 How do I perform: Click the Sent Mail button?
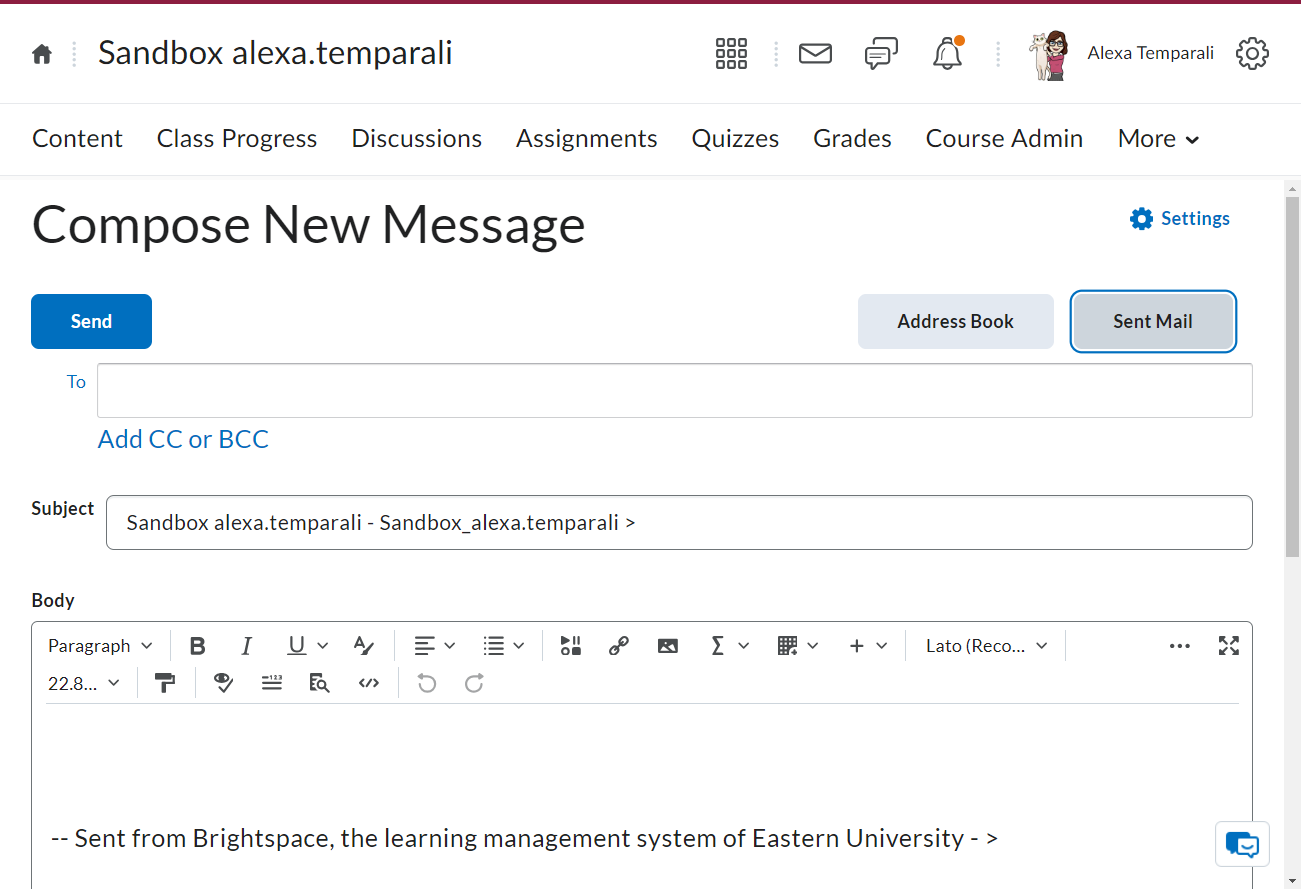click(1153, 321)
